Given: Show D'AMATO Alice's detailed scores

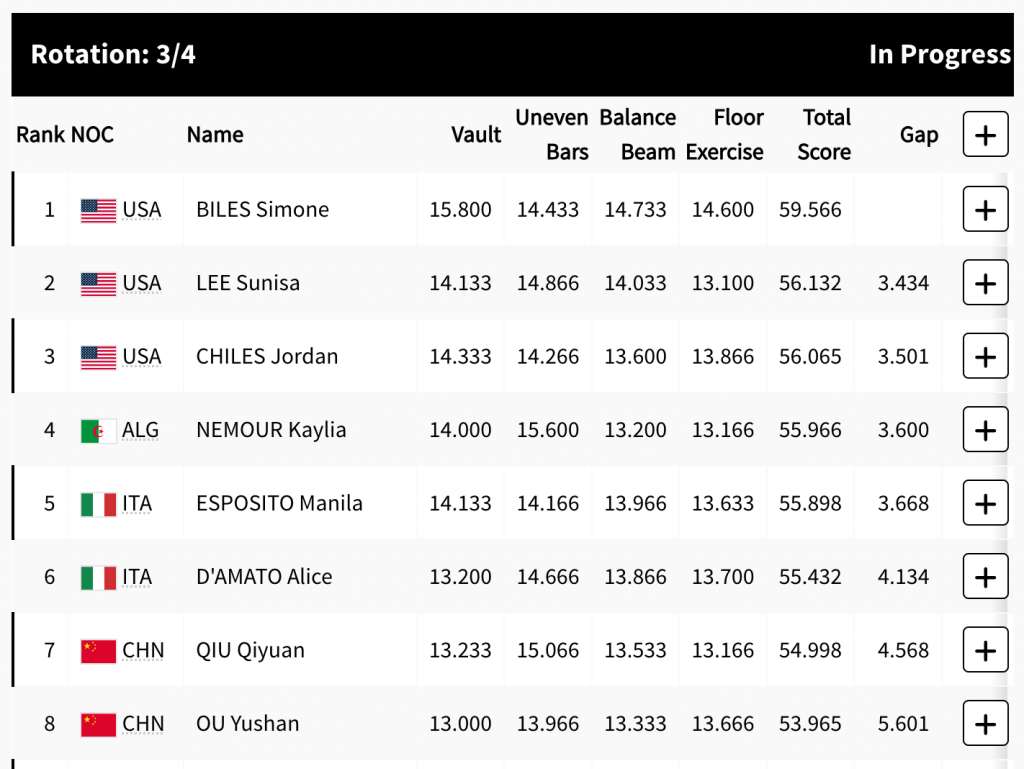Looking at the screenshot, I should [985, 577].
